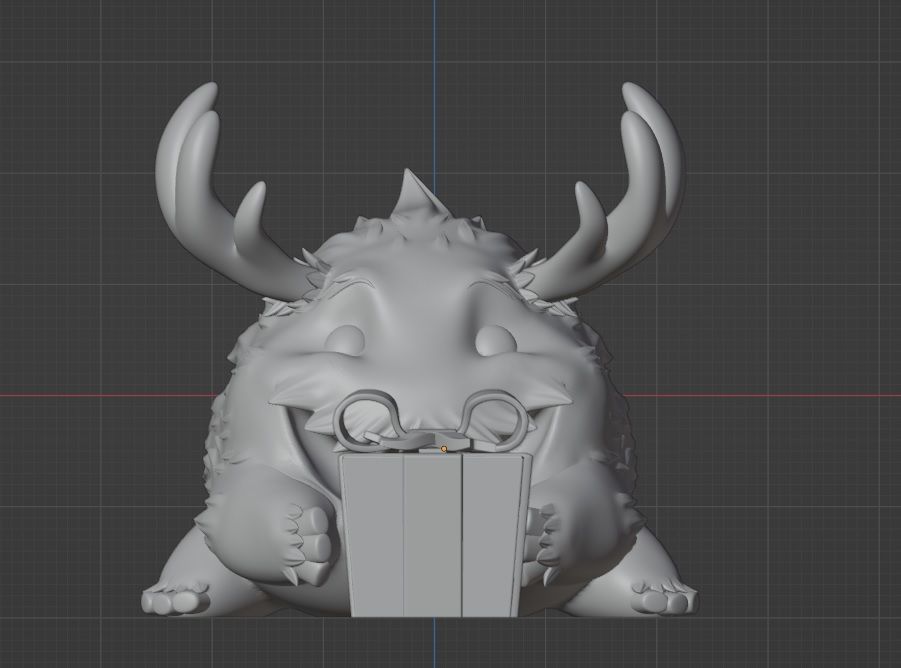Click the creature's eye on the right side
Screen dimensions: 901x668
coord(495,339)
